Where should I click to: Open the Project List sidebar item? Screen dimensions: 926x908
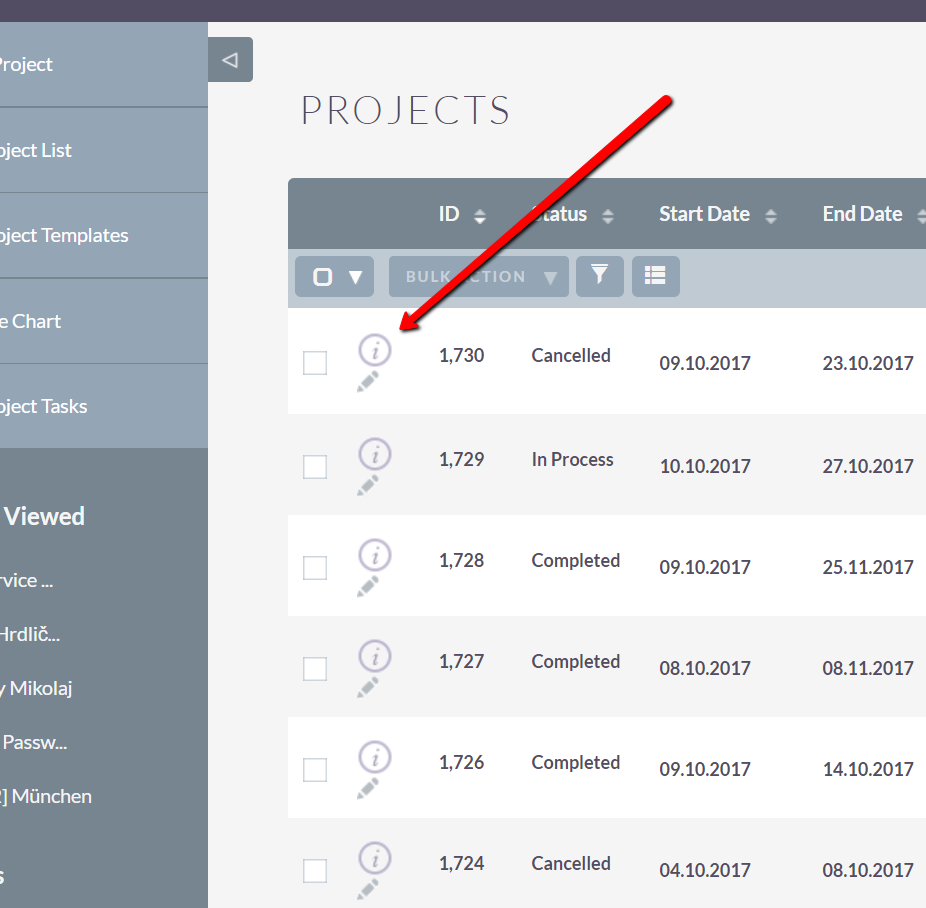point(104,150)
